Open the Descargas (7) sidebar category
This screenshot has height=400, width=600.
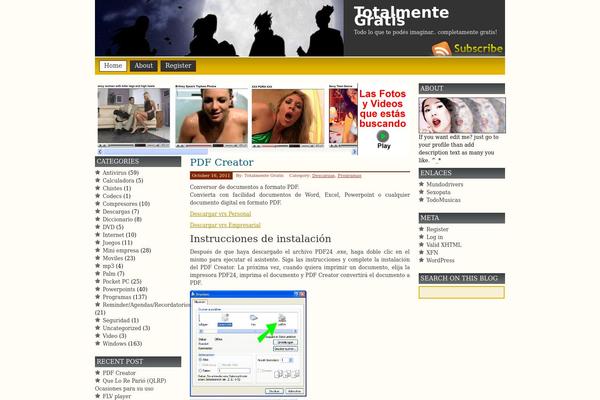[121, 211]
